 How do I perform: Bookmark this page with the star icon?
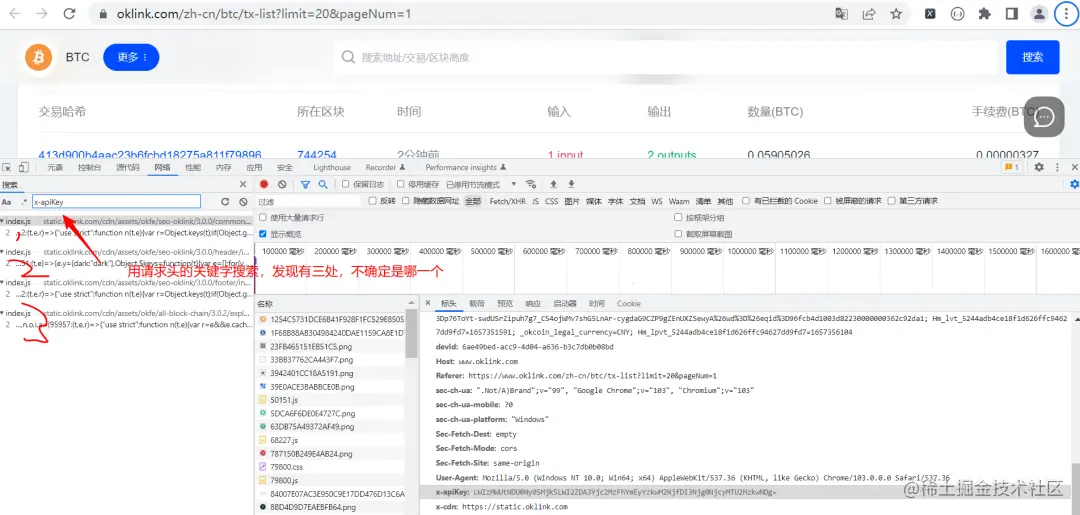coord(895,13)
